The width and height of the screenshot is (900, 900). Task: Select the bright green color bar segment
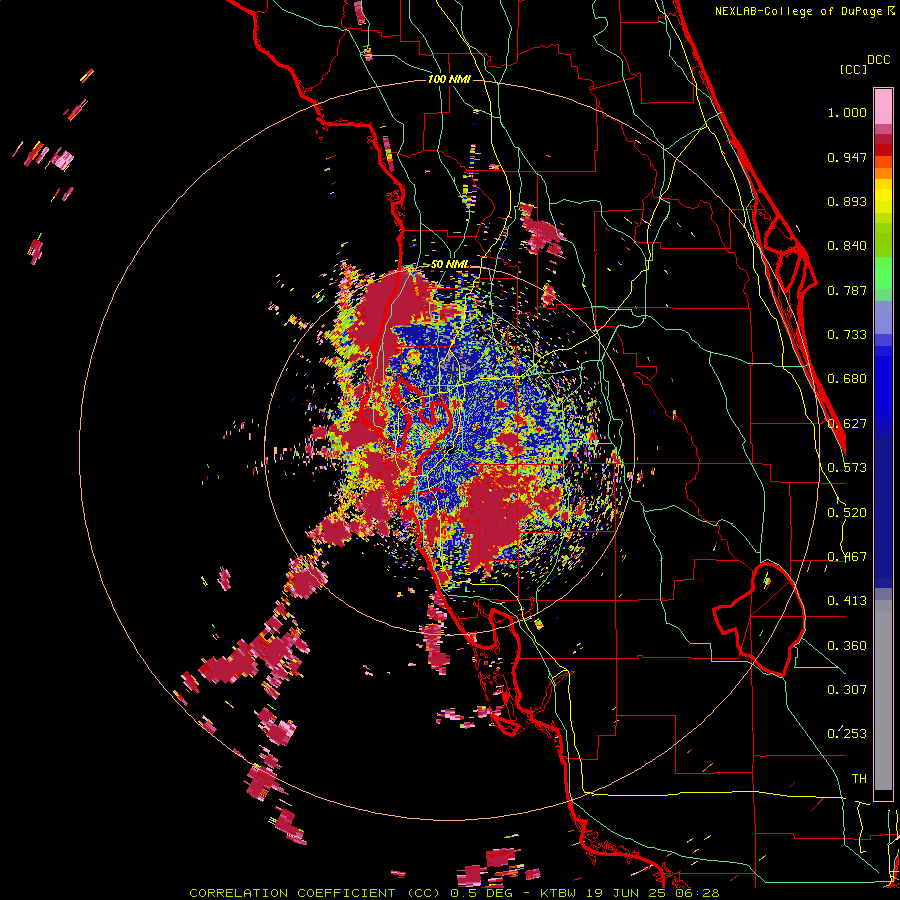coord(883,273)
